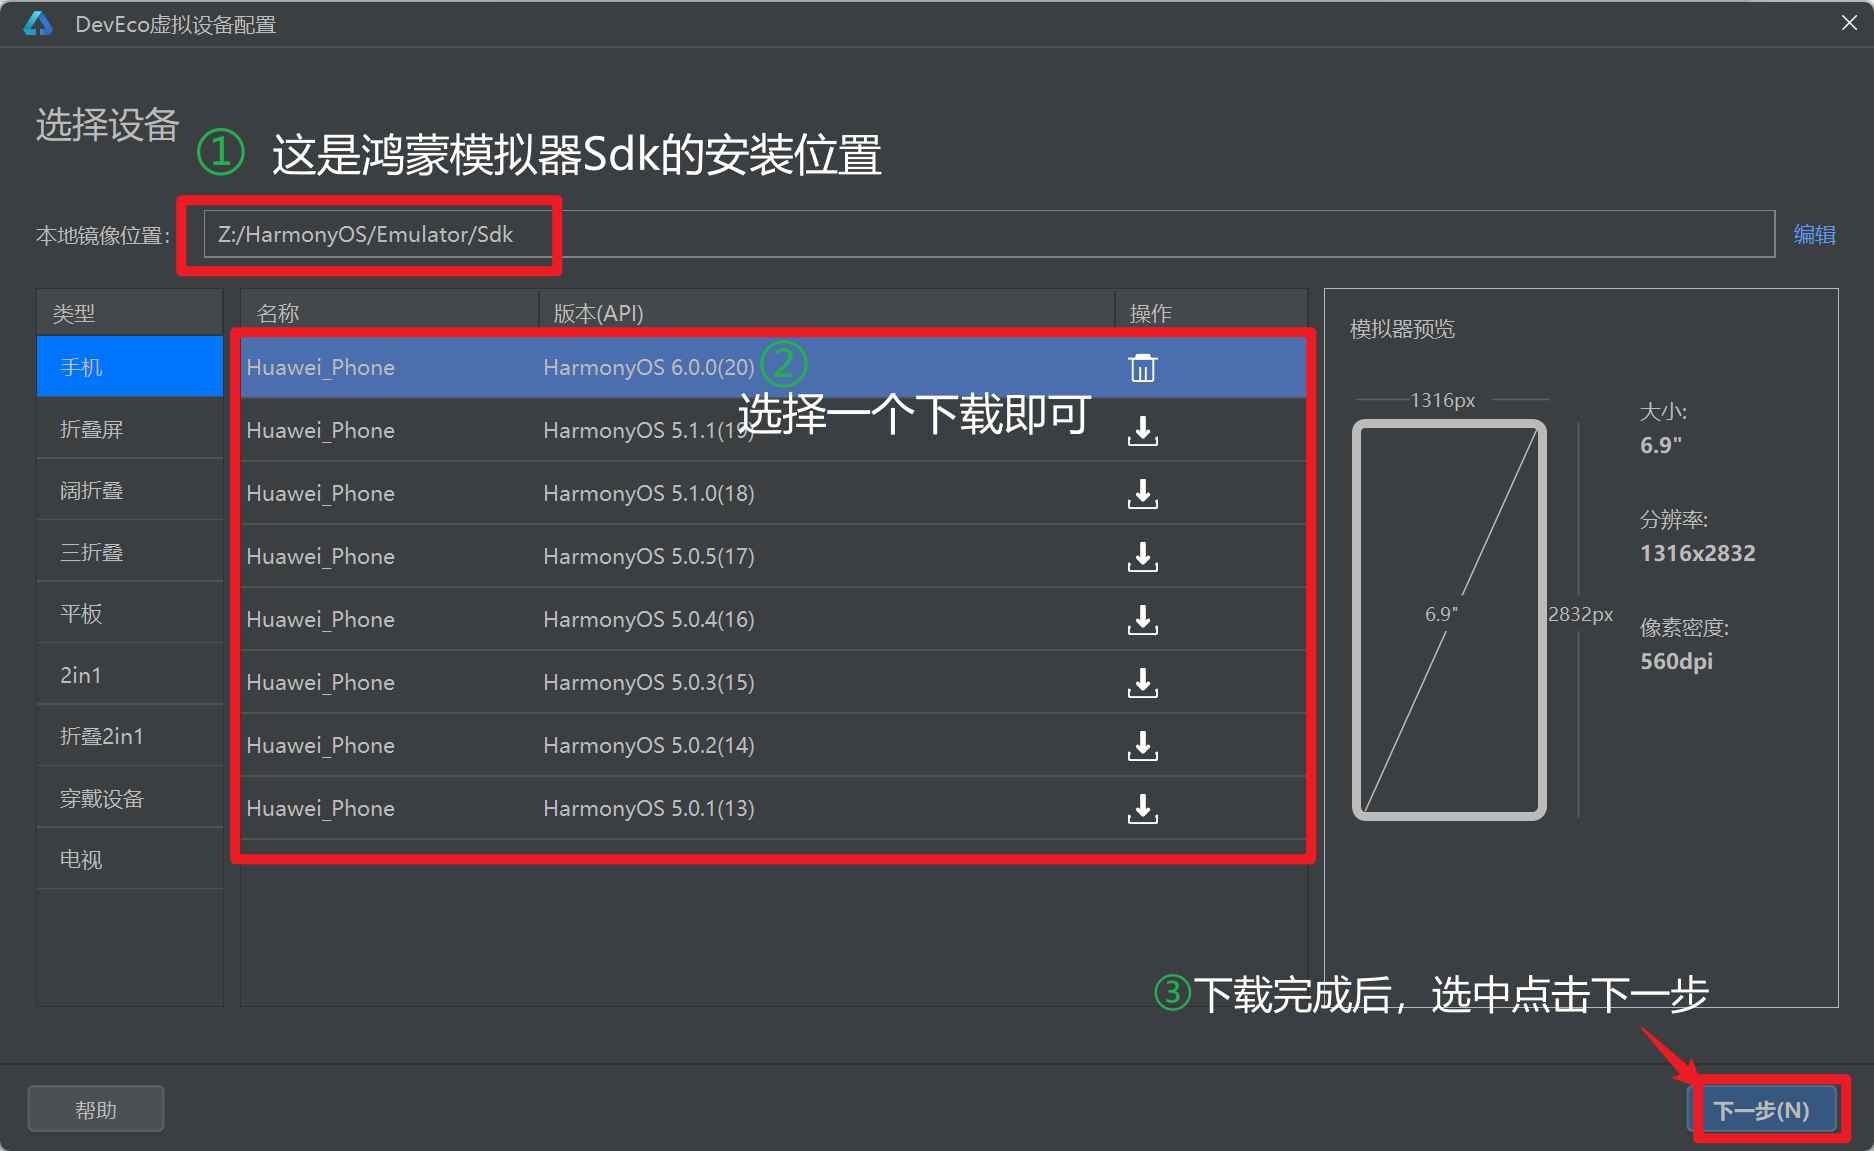Select the HarmonyOS 5.0.2(14) version cell
The width and height of the screenshot is (1874, 1151).
click(x=649, y=745)
